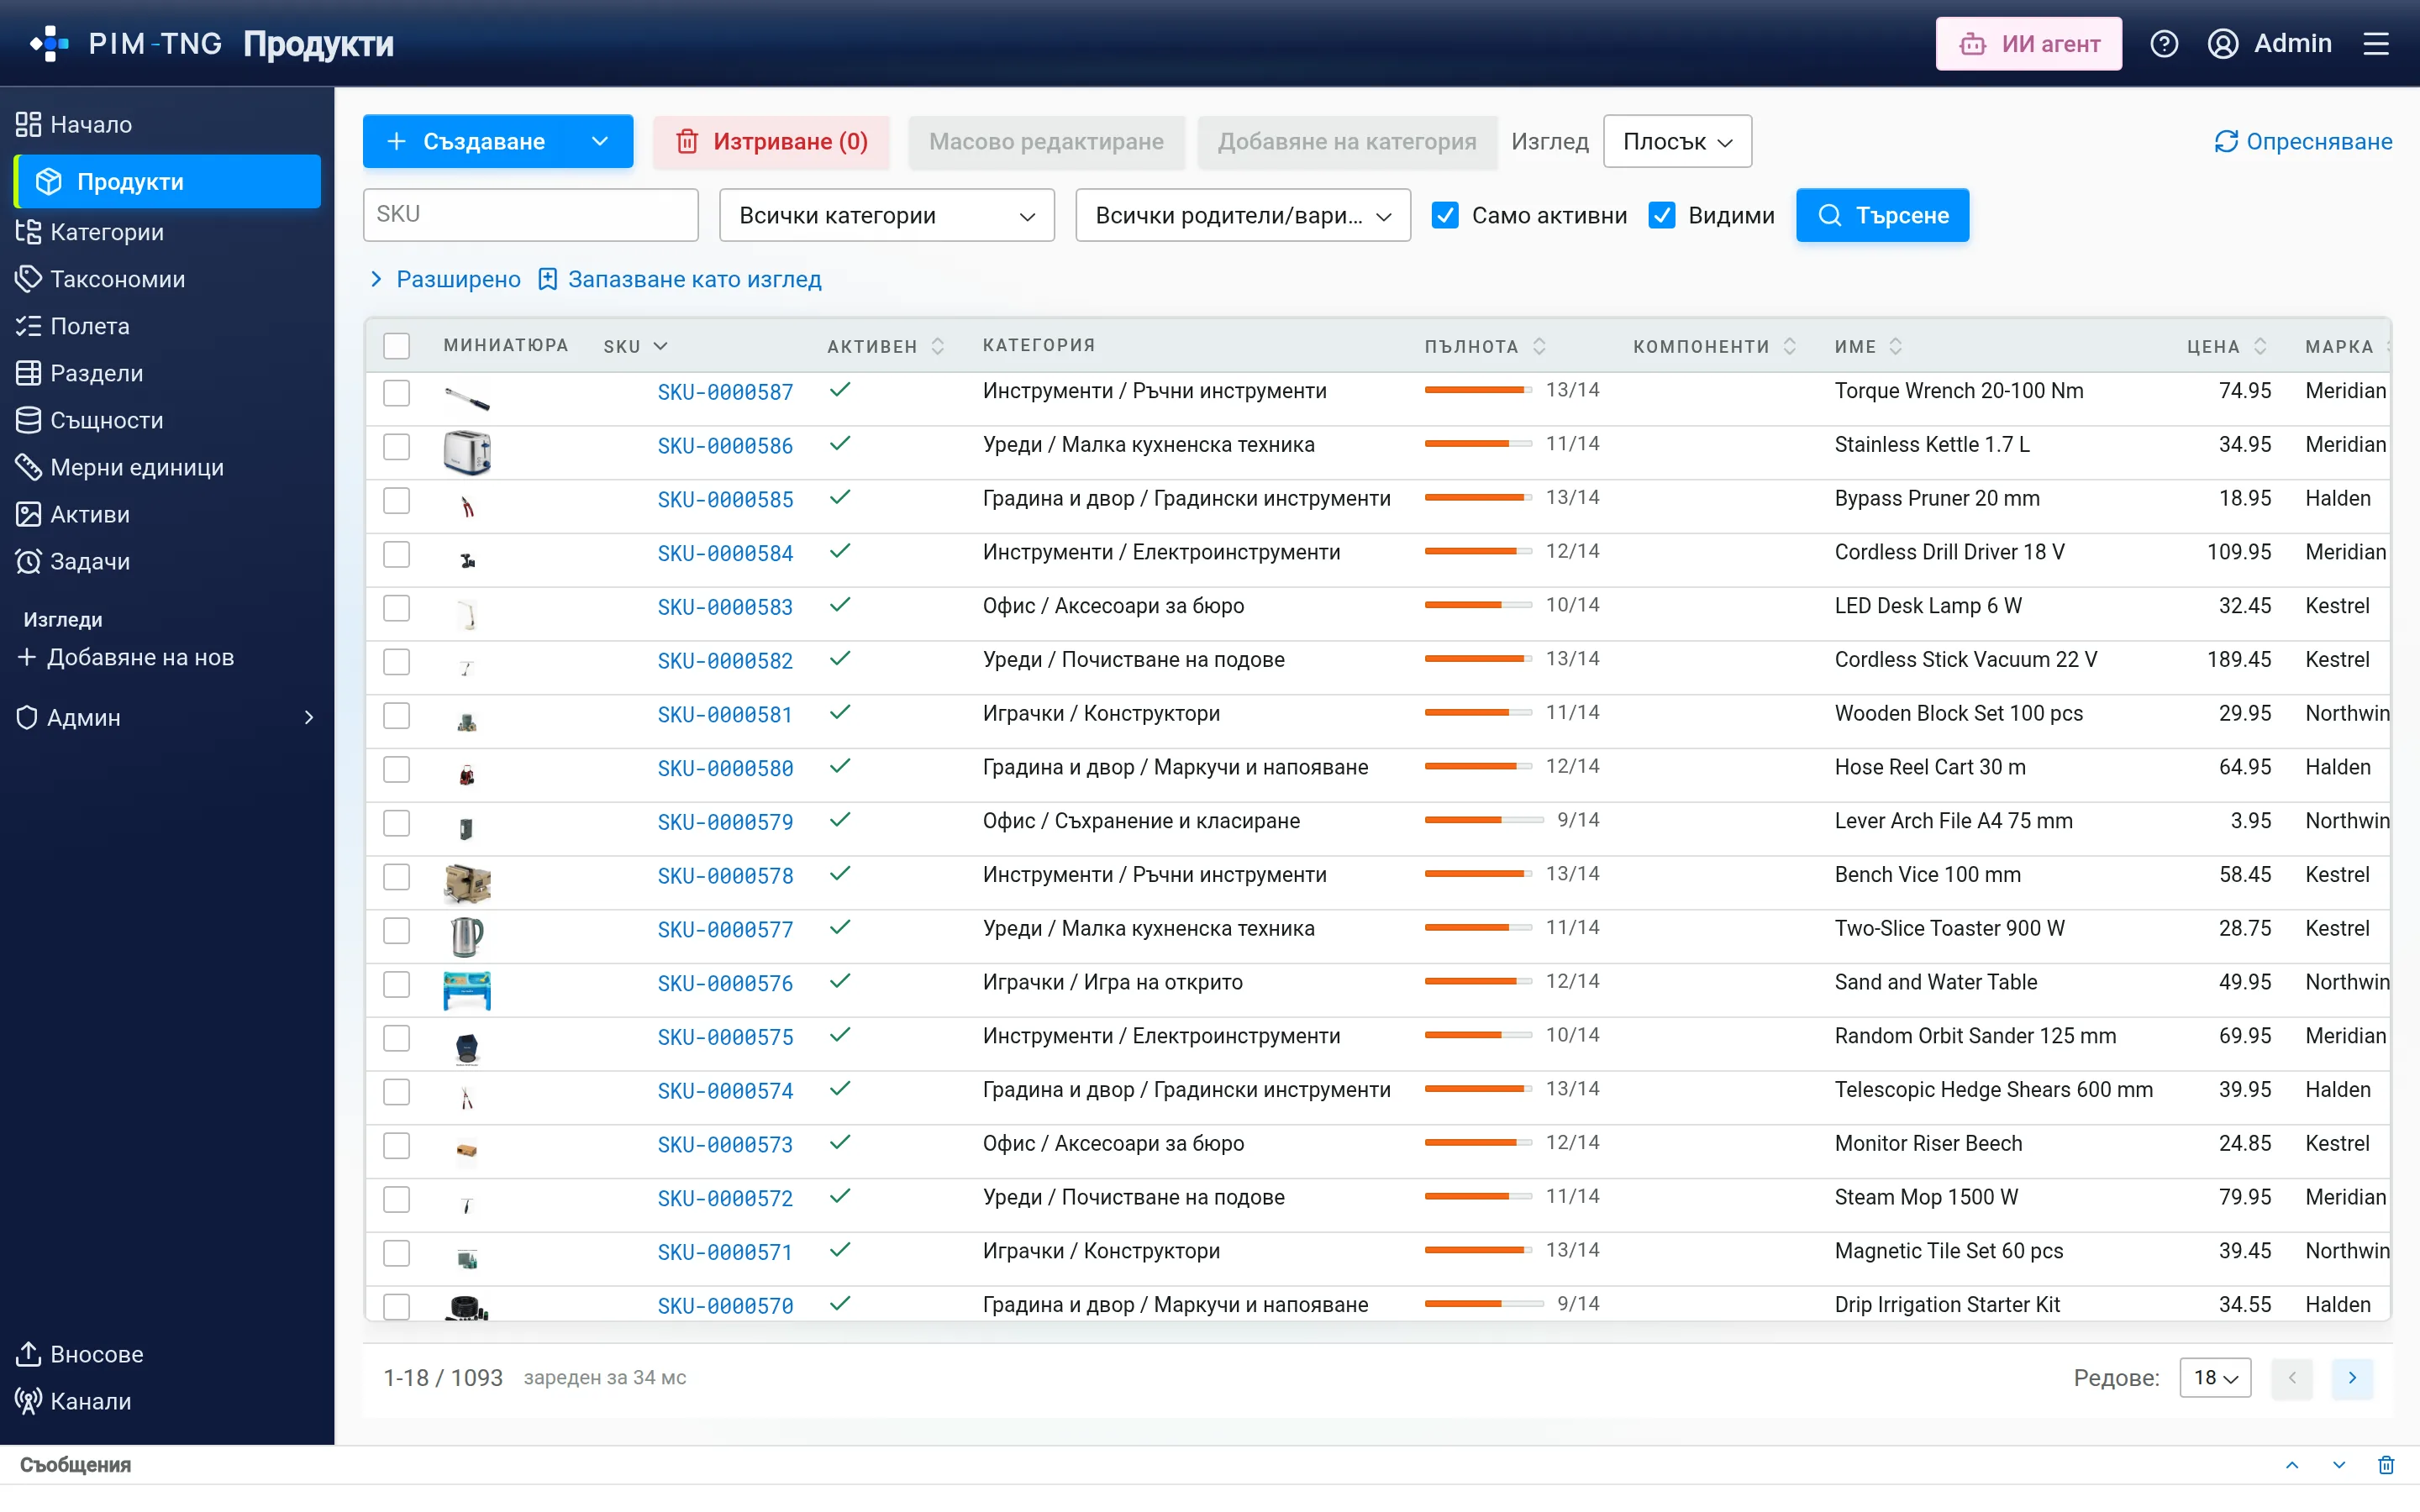2420x1512 pixels.
Task: Click the completeness bar for SKU-0000579
Action: [x=1483, y=820]
